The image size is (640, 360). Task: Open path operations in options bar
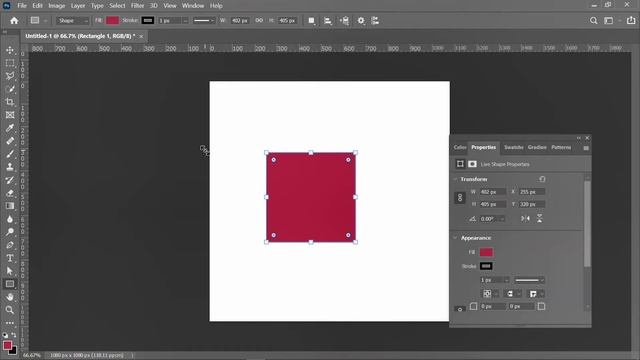coord(311,20)
